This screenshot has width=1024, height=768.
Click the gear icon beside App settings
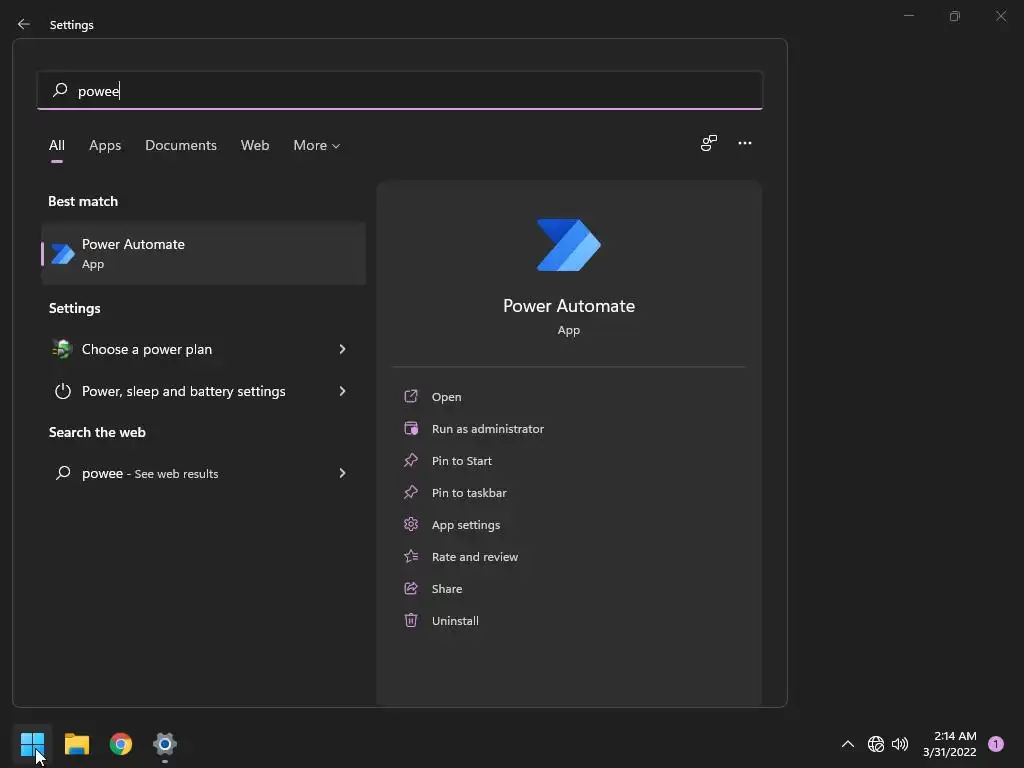pyautogui.click(x=411, y=524)
